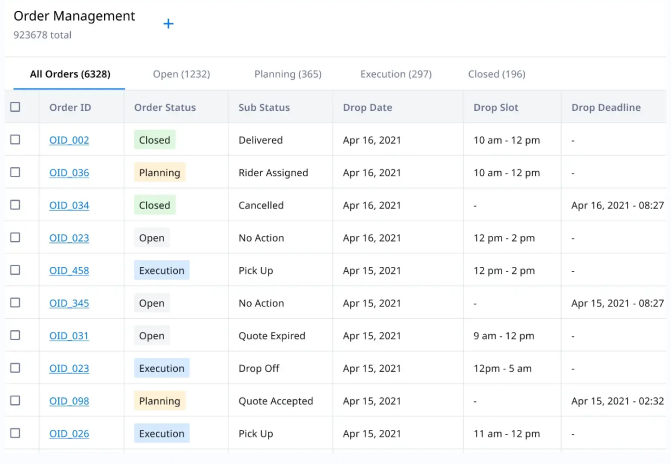Show the Execution (297) tab
The width and height of the screenshot is (671, 464).
coord(396,74)
